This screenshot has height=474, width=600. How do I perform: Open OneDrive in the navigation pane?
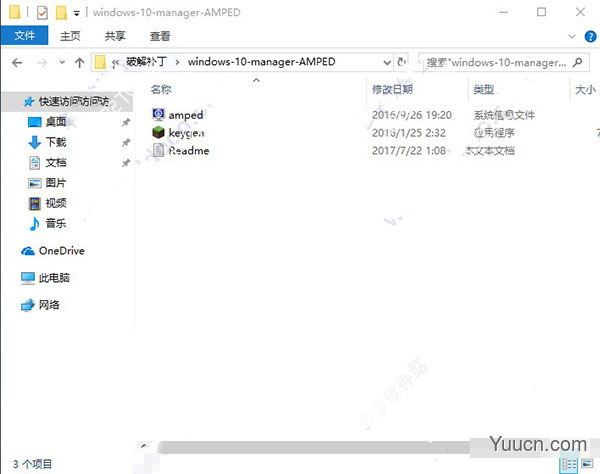62,251
